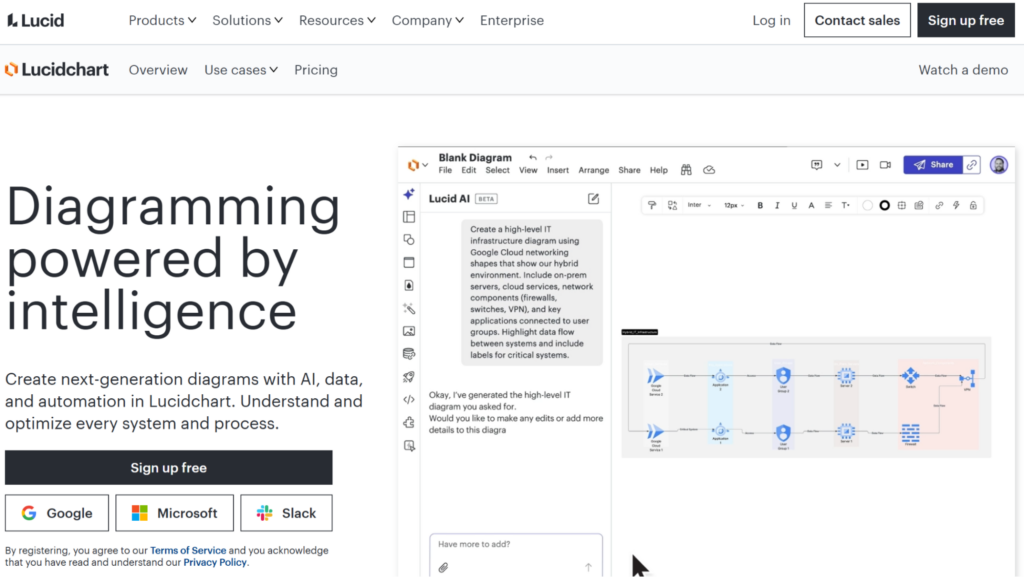Toggle underline formatting in diagram toolbar
The image size is (1024, 577).
794,205
